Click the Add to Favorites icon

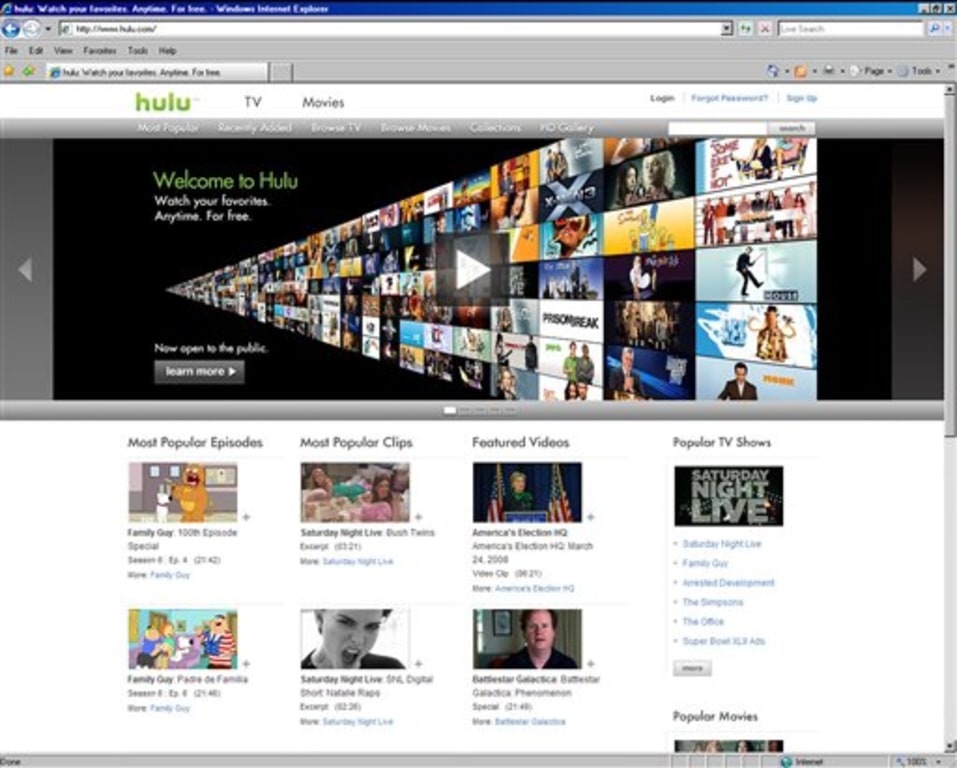[x=28, y=71]
